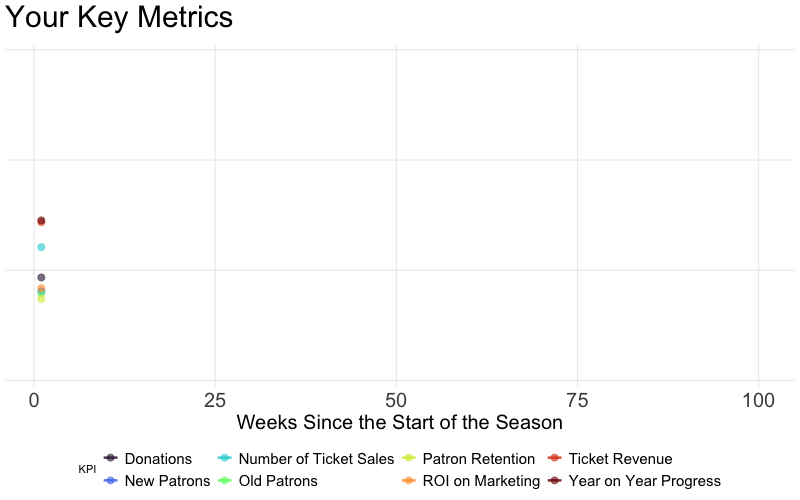This screenshot has height=500, width=800.
Task: Click the "Old Patrons" legend label text
Action: tap(278, 481)
